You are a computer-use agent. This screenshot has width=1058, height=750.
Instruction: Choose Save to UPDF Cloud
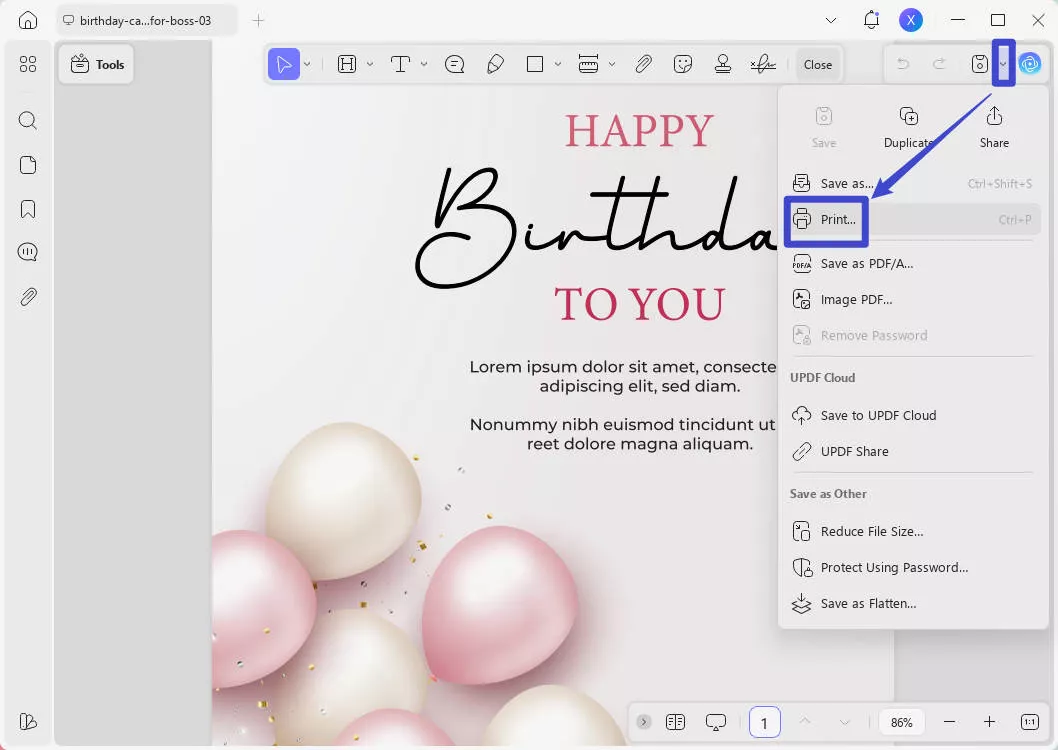912,415
